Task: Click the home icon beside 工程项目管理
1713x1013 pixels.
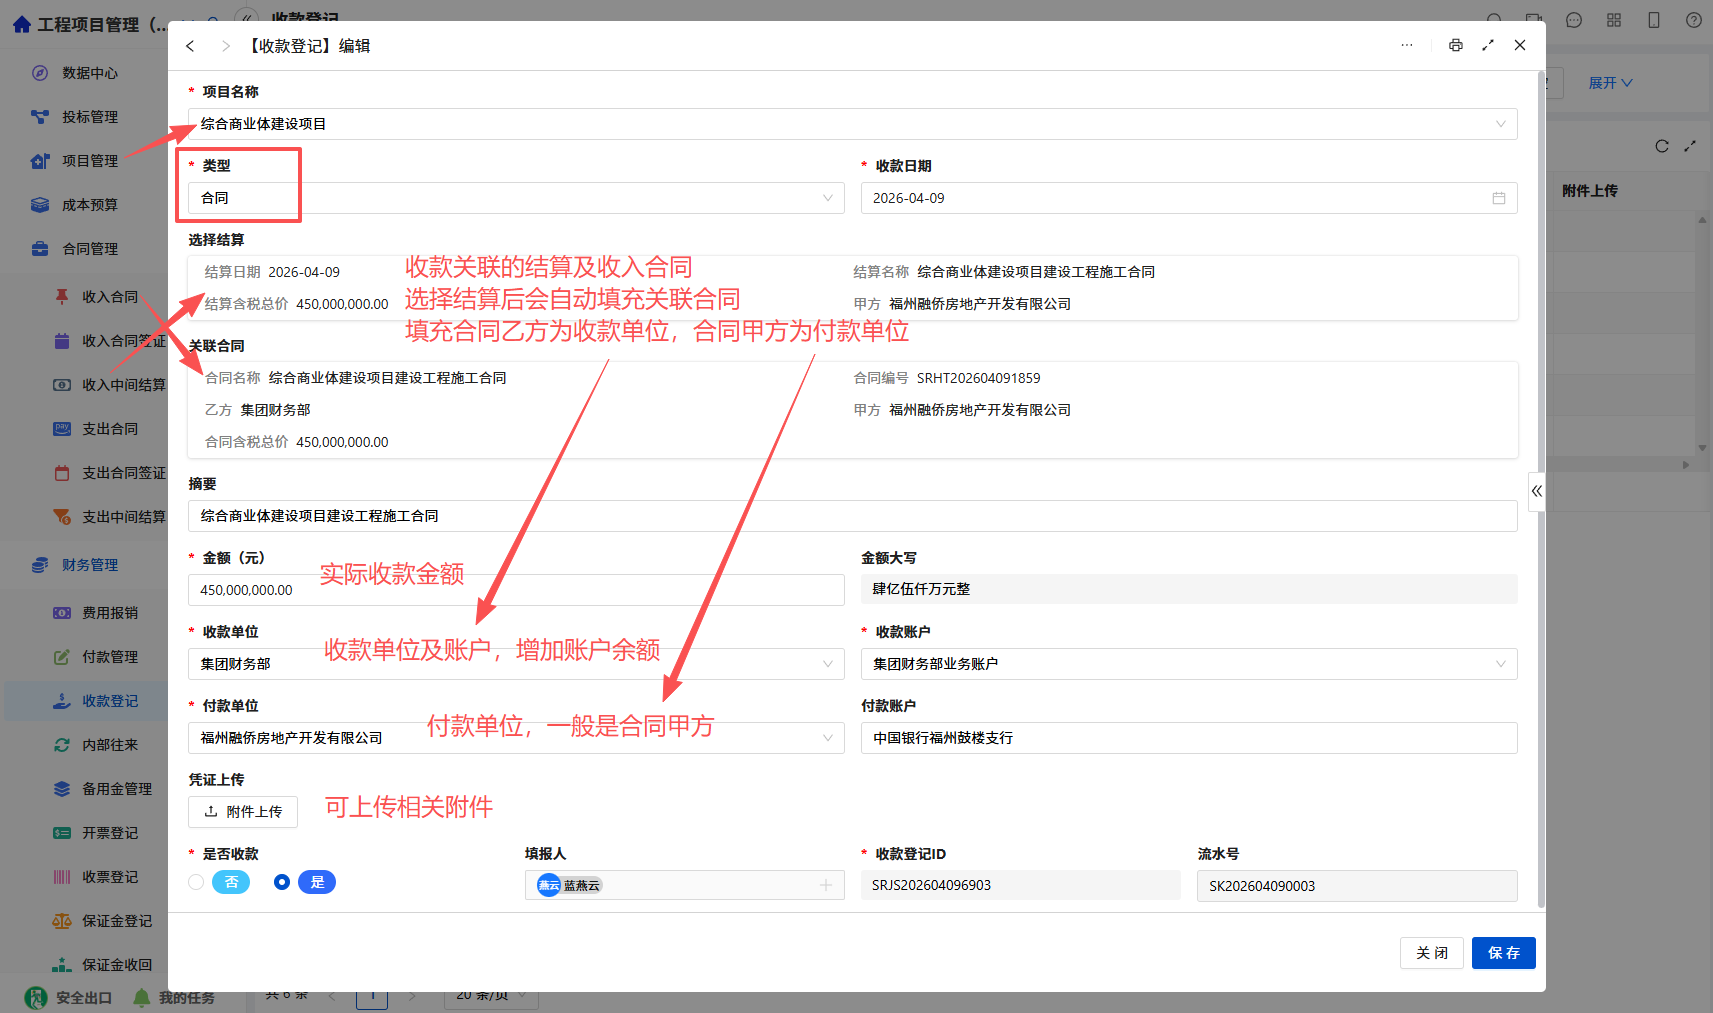Action: point(22,24)
